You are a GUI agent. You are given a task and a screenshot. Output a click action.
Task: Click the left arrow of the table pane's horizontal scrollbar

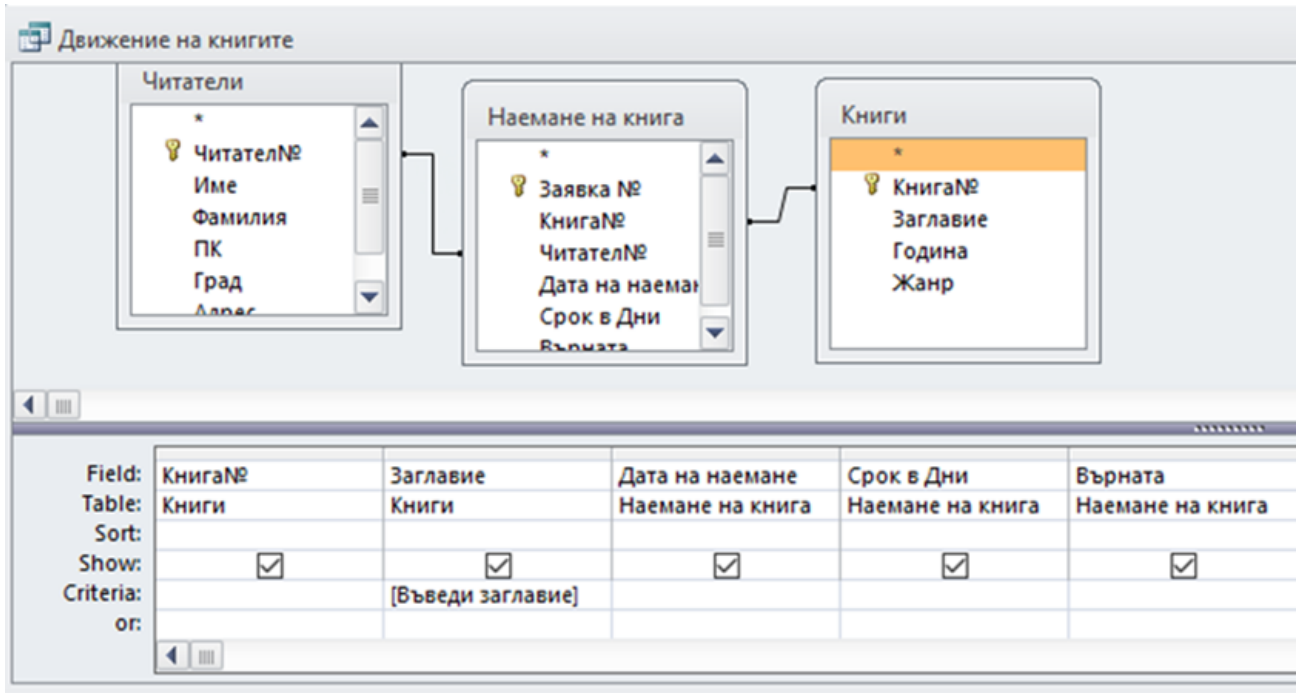click(29, 406)
